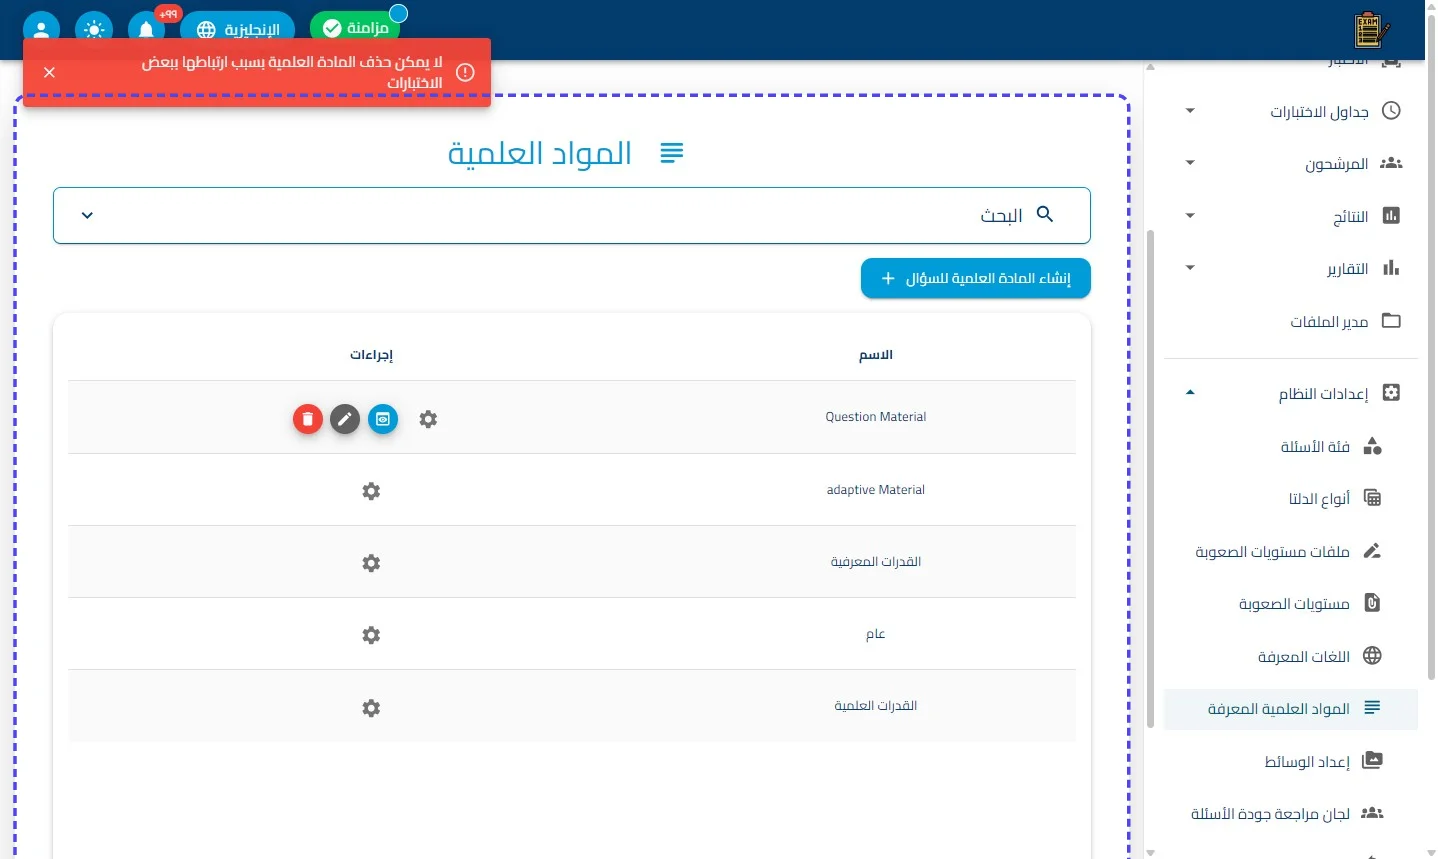View Question Material details with blue icon
The image size is (1438, 859).
(383, 419)
